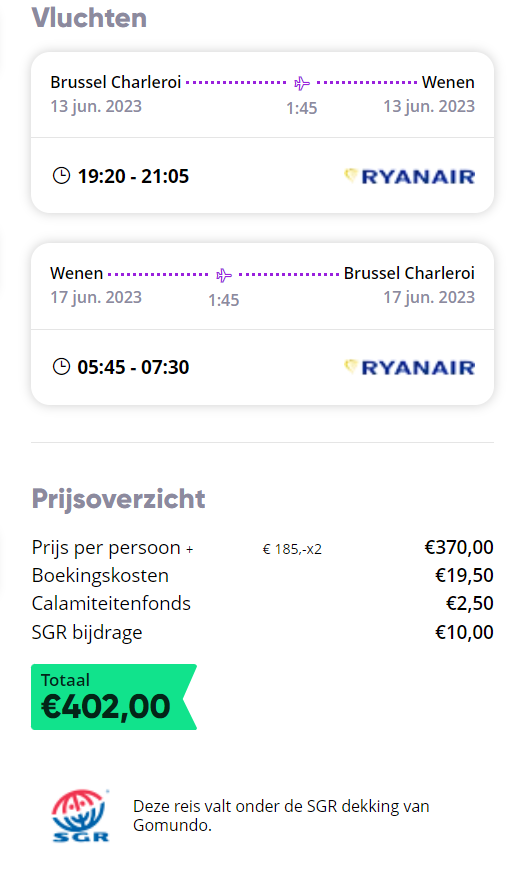Click the Calamiteitenfonds line item
The width and height of the screenshot is (523, 881).
coord(262,603)
